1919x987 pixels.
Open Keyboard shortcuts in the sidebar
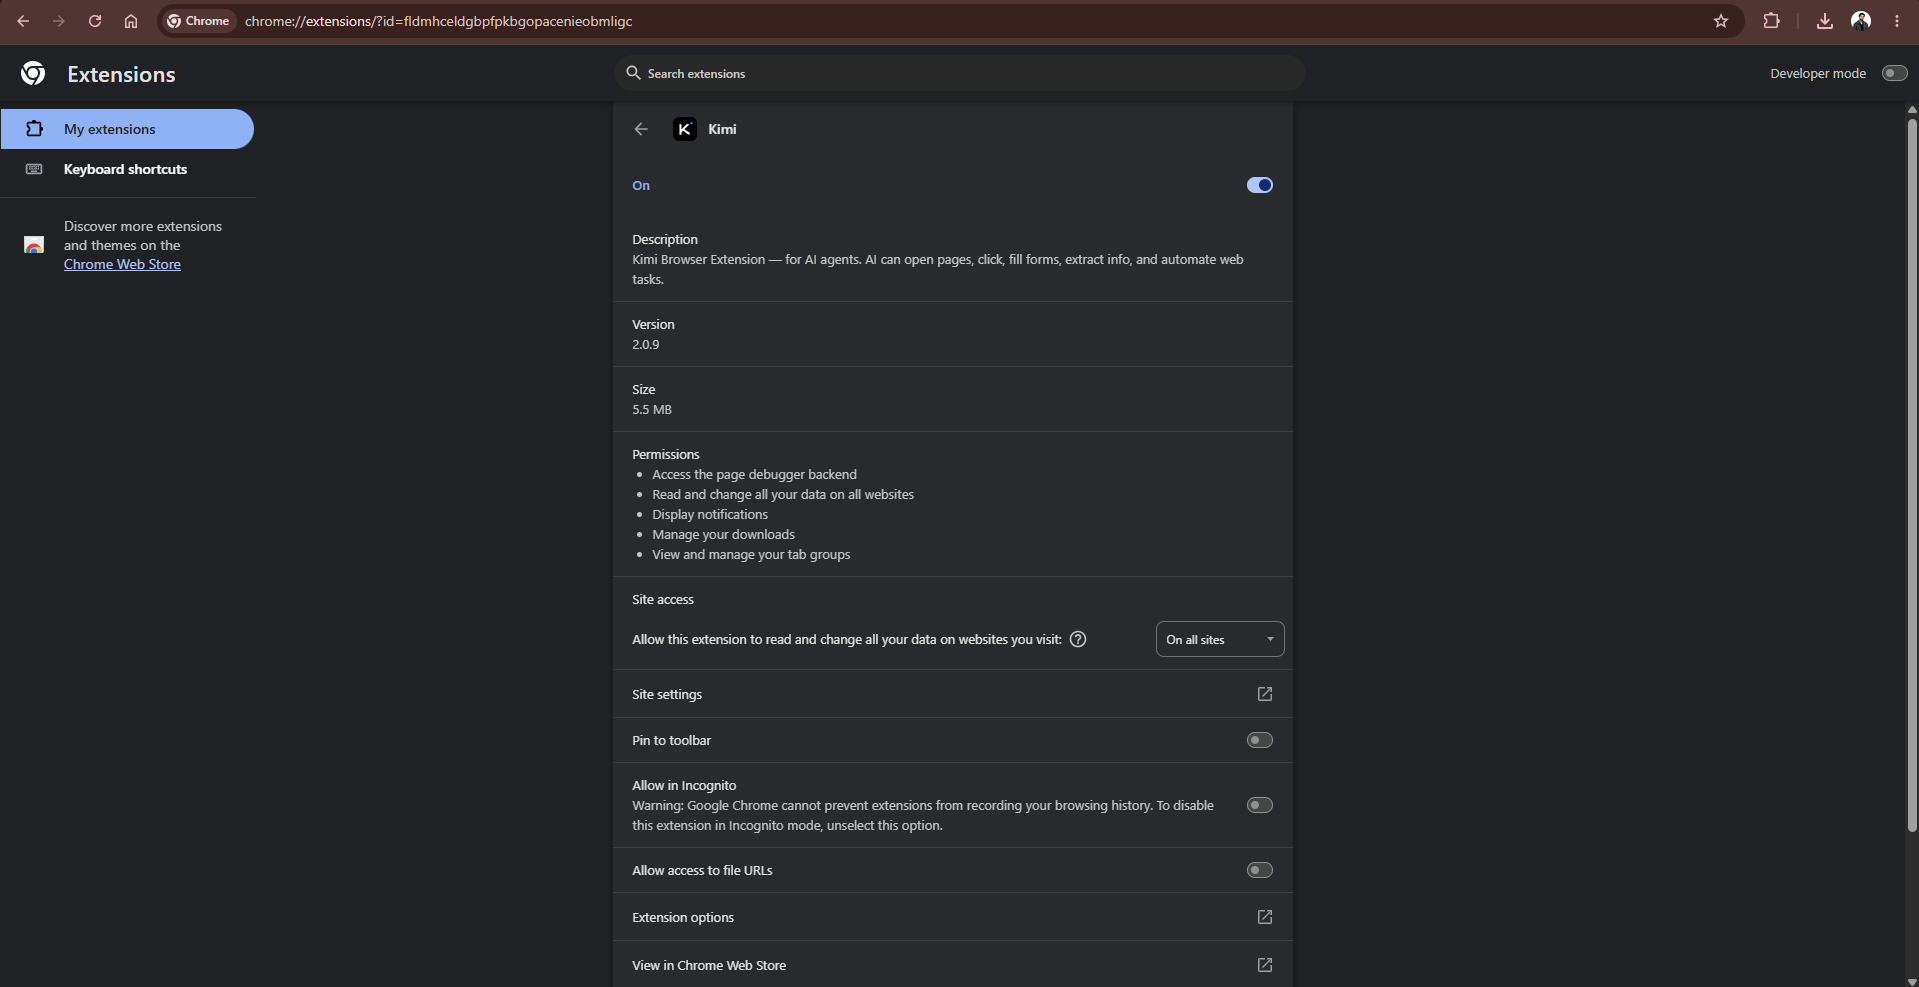pyautogui.click(x=127, y=169)
